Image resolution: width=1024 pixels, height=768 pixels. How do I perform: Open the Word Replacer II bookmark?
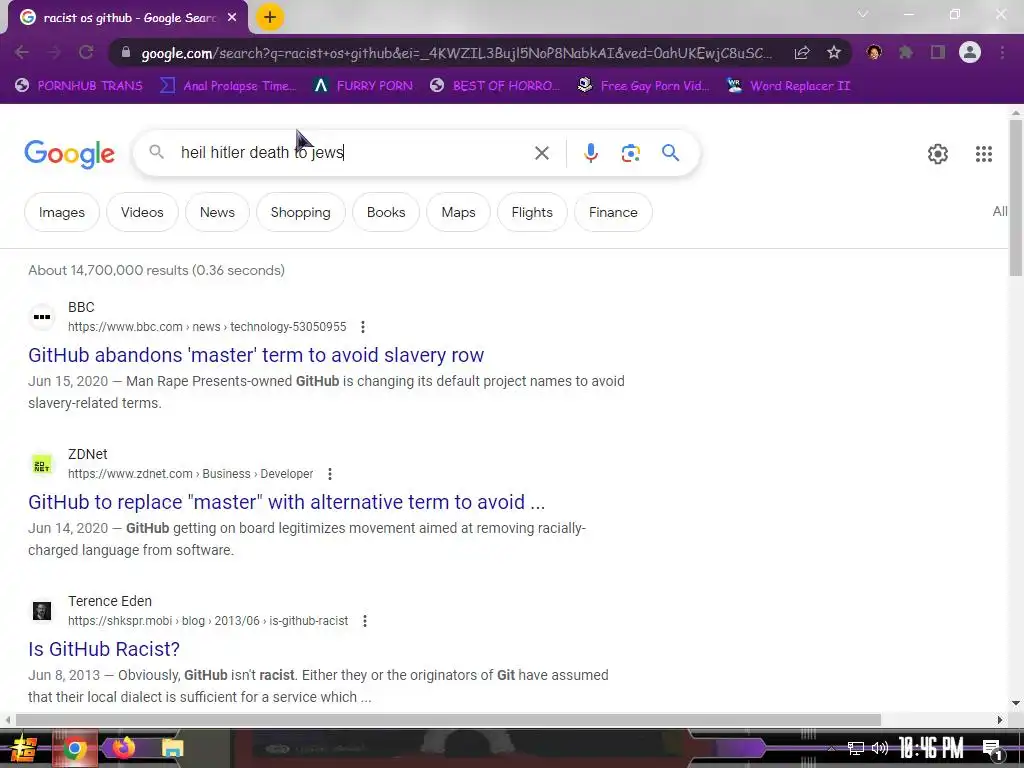pos(788,86)
